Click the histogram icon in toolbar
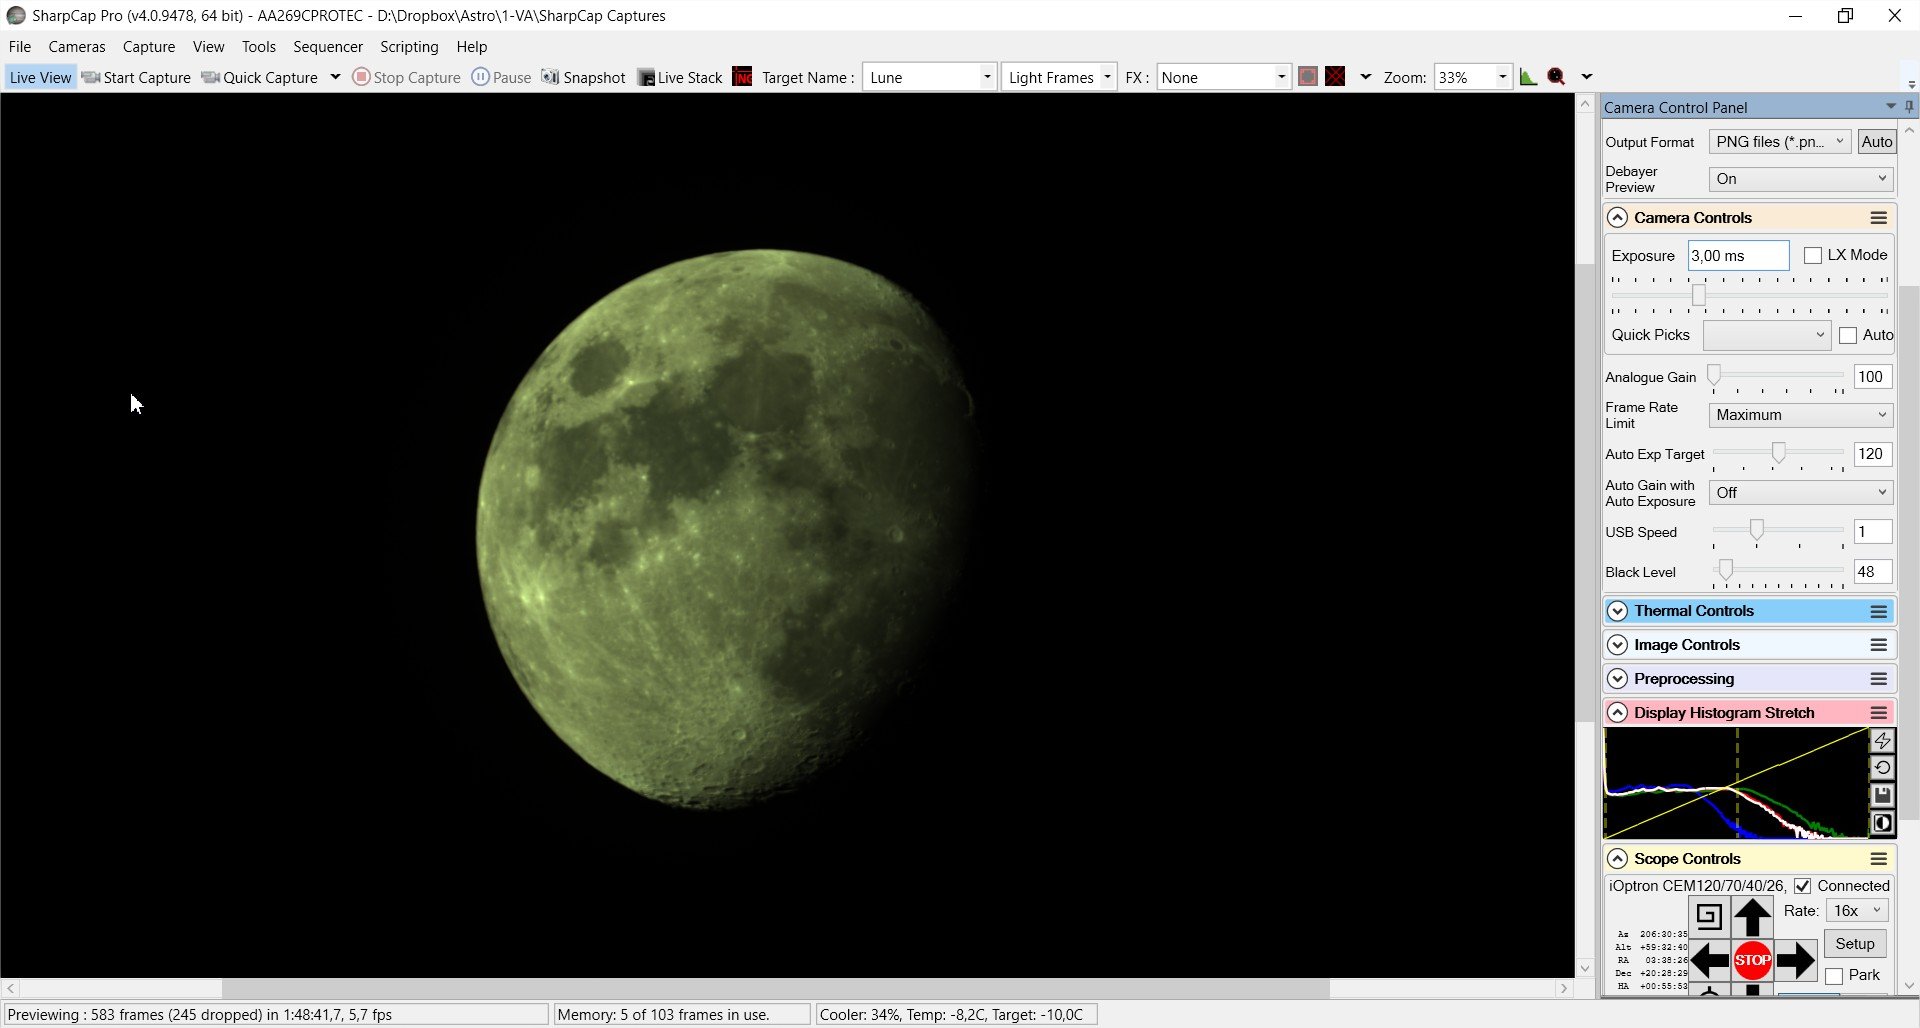Image resolution: width=1920 pixels, height=1028 pixels. [x=1528, y=77]
